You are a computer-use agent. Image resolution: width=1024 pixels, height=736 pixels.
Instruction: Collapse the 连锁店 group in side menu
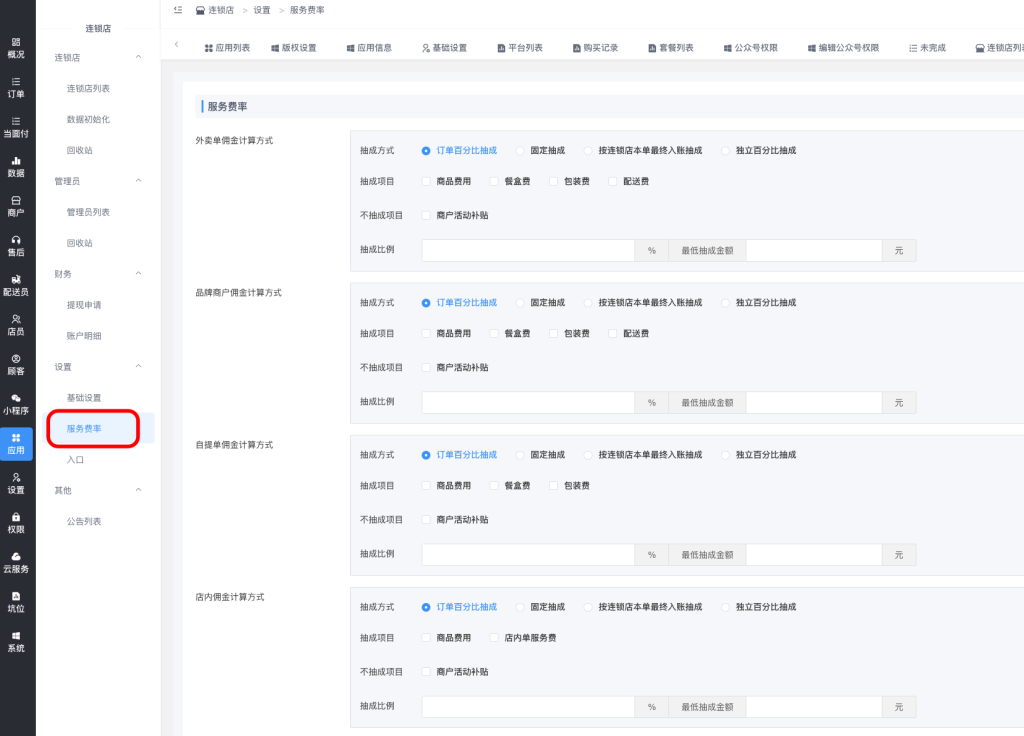click(138, 57)
